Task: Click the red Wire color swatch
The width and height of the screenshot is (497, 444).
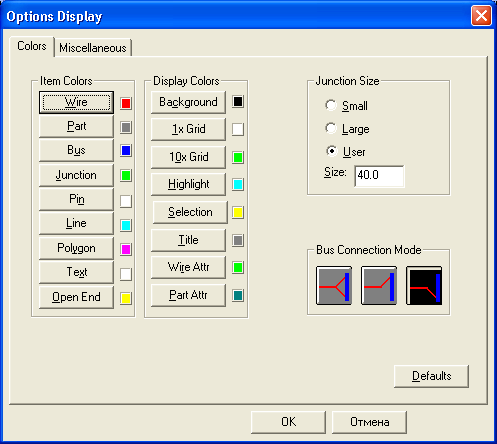Action: [126, 103]
